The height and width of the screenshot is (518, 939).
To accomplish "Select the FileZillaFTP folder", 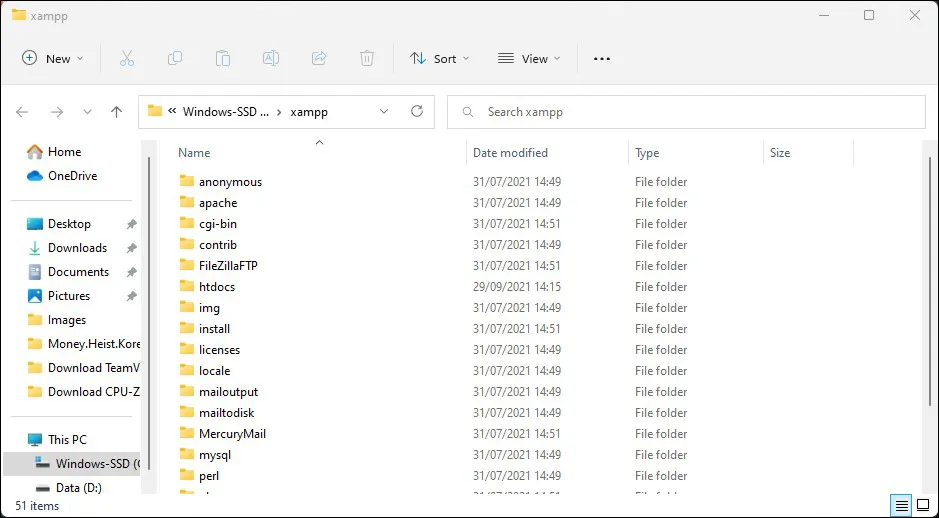I will click(228, 266).
